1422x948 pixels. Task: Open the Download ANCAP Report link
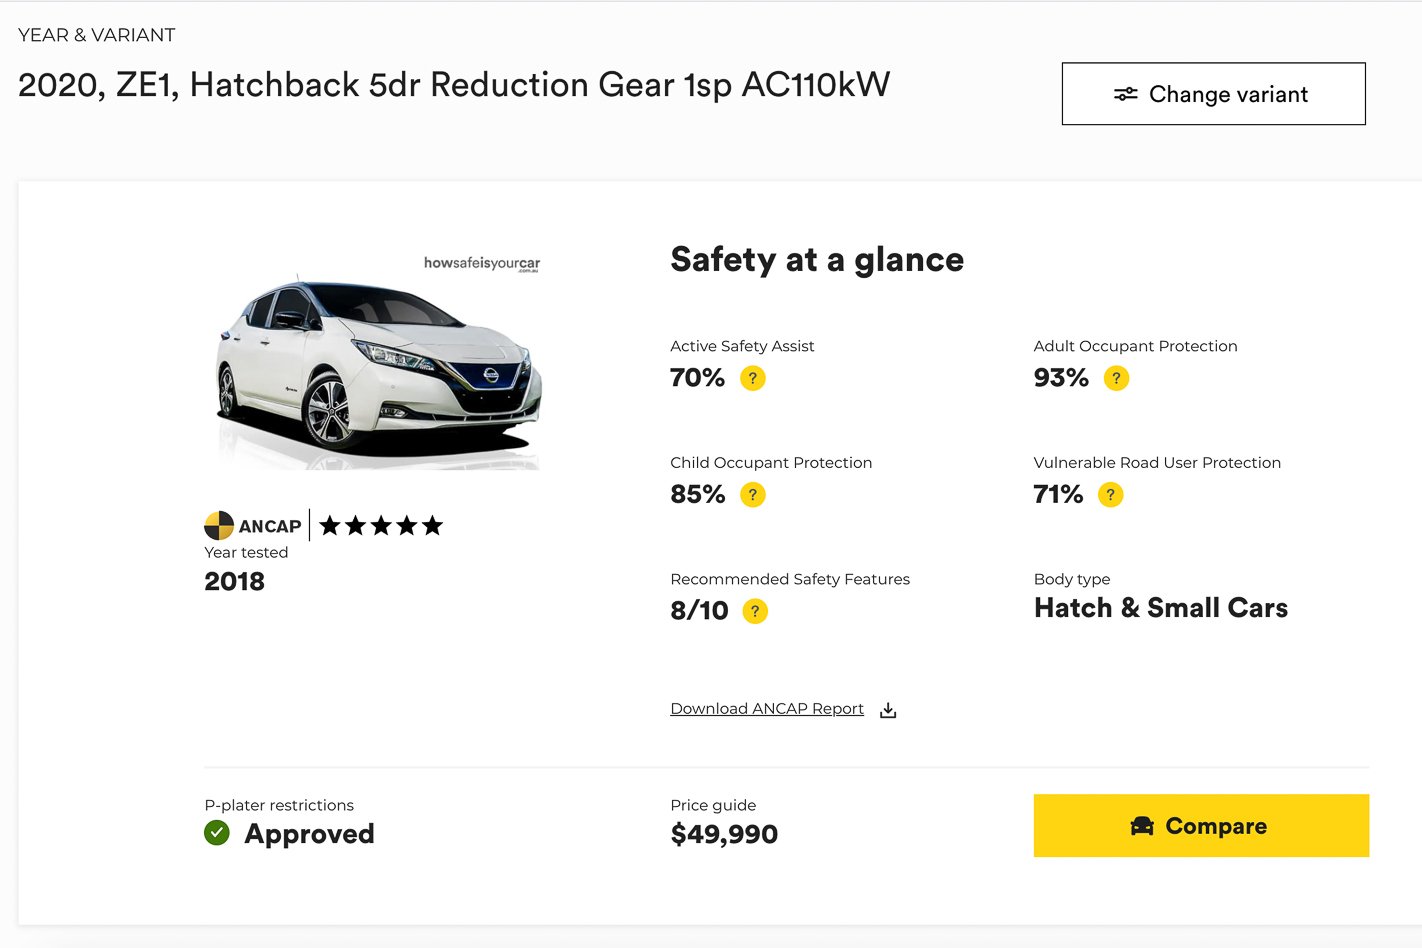(767, 709)
